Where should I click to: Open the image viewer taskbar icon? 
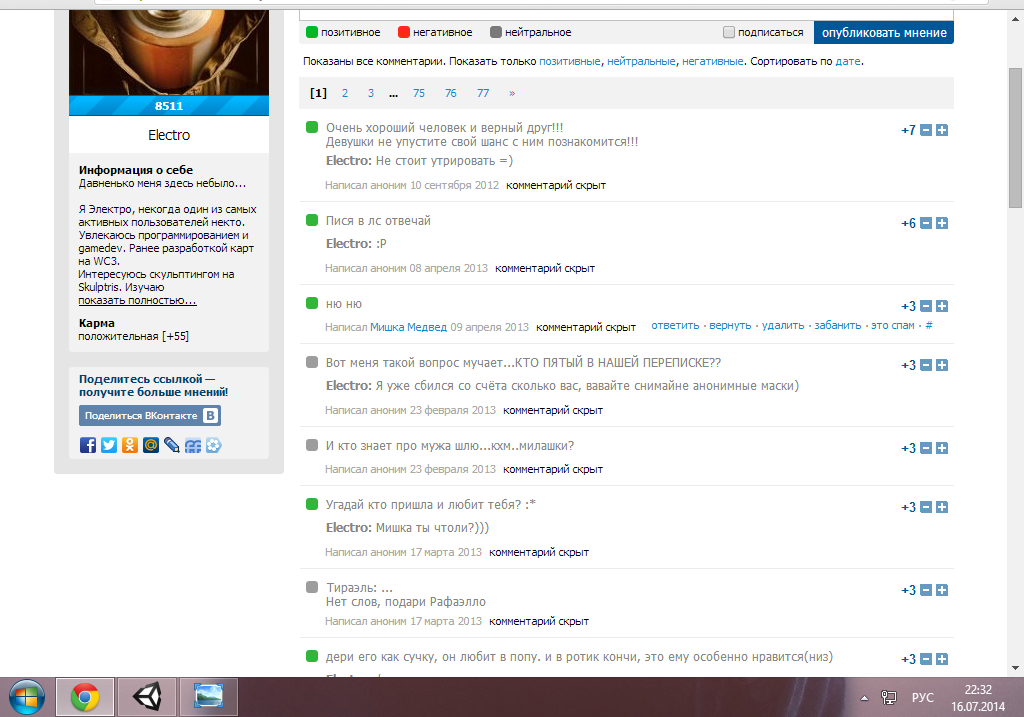pyautogui.click(x=209, y=697)
